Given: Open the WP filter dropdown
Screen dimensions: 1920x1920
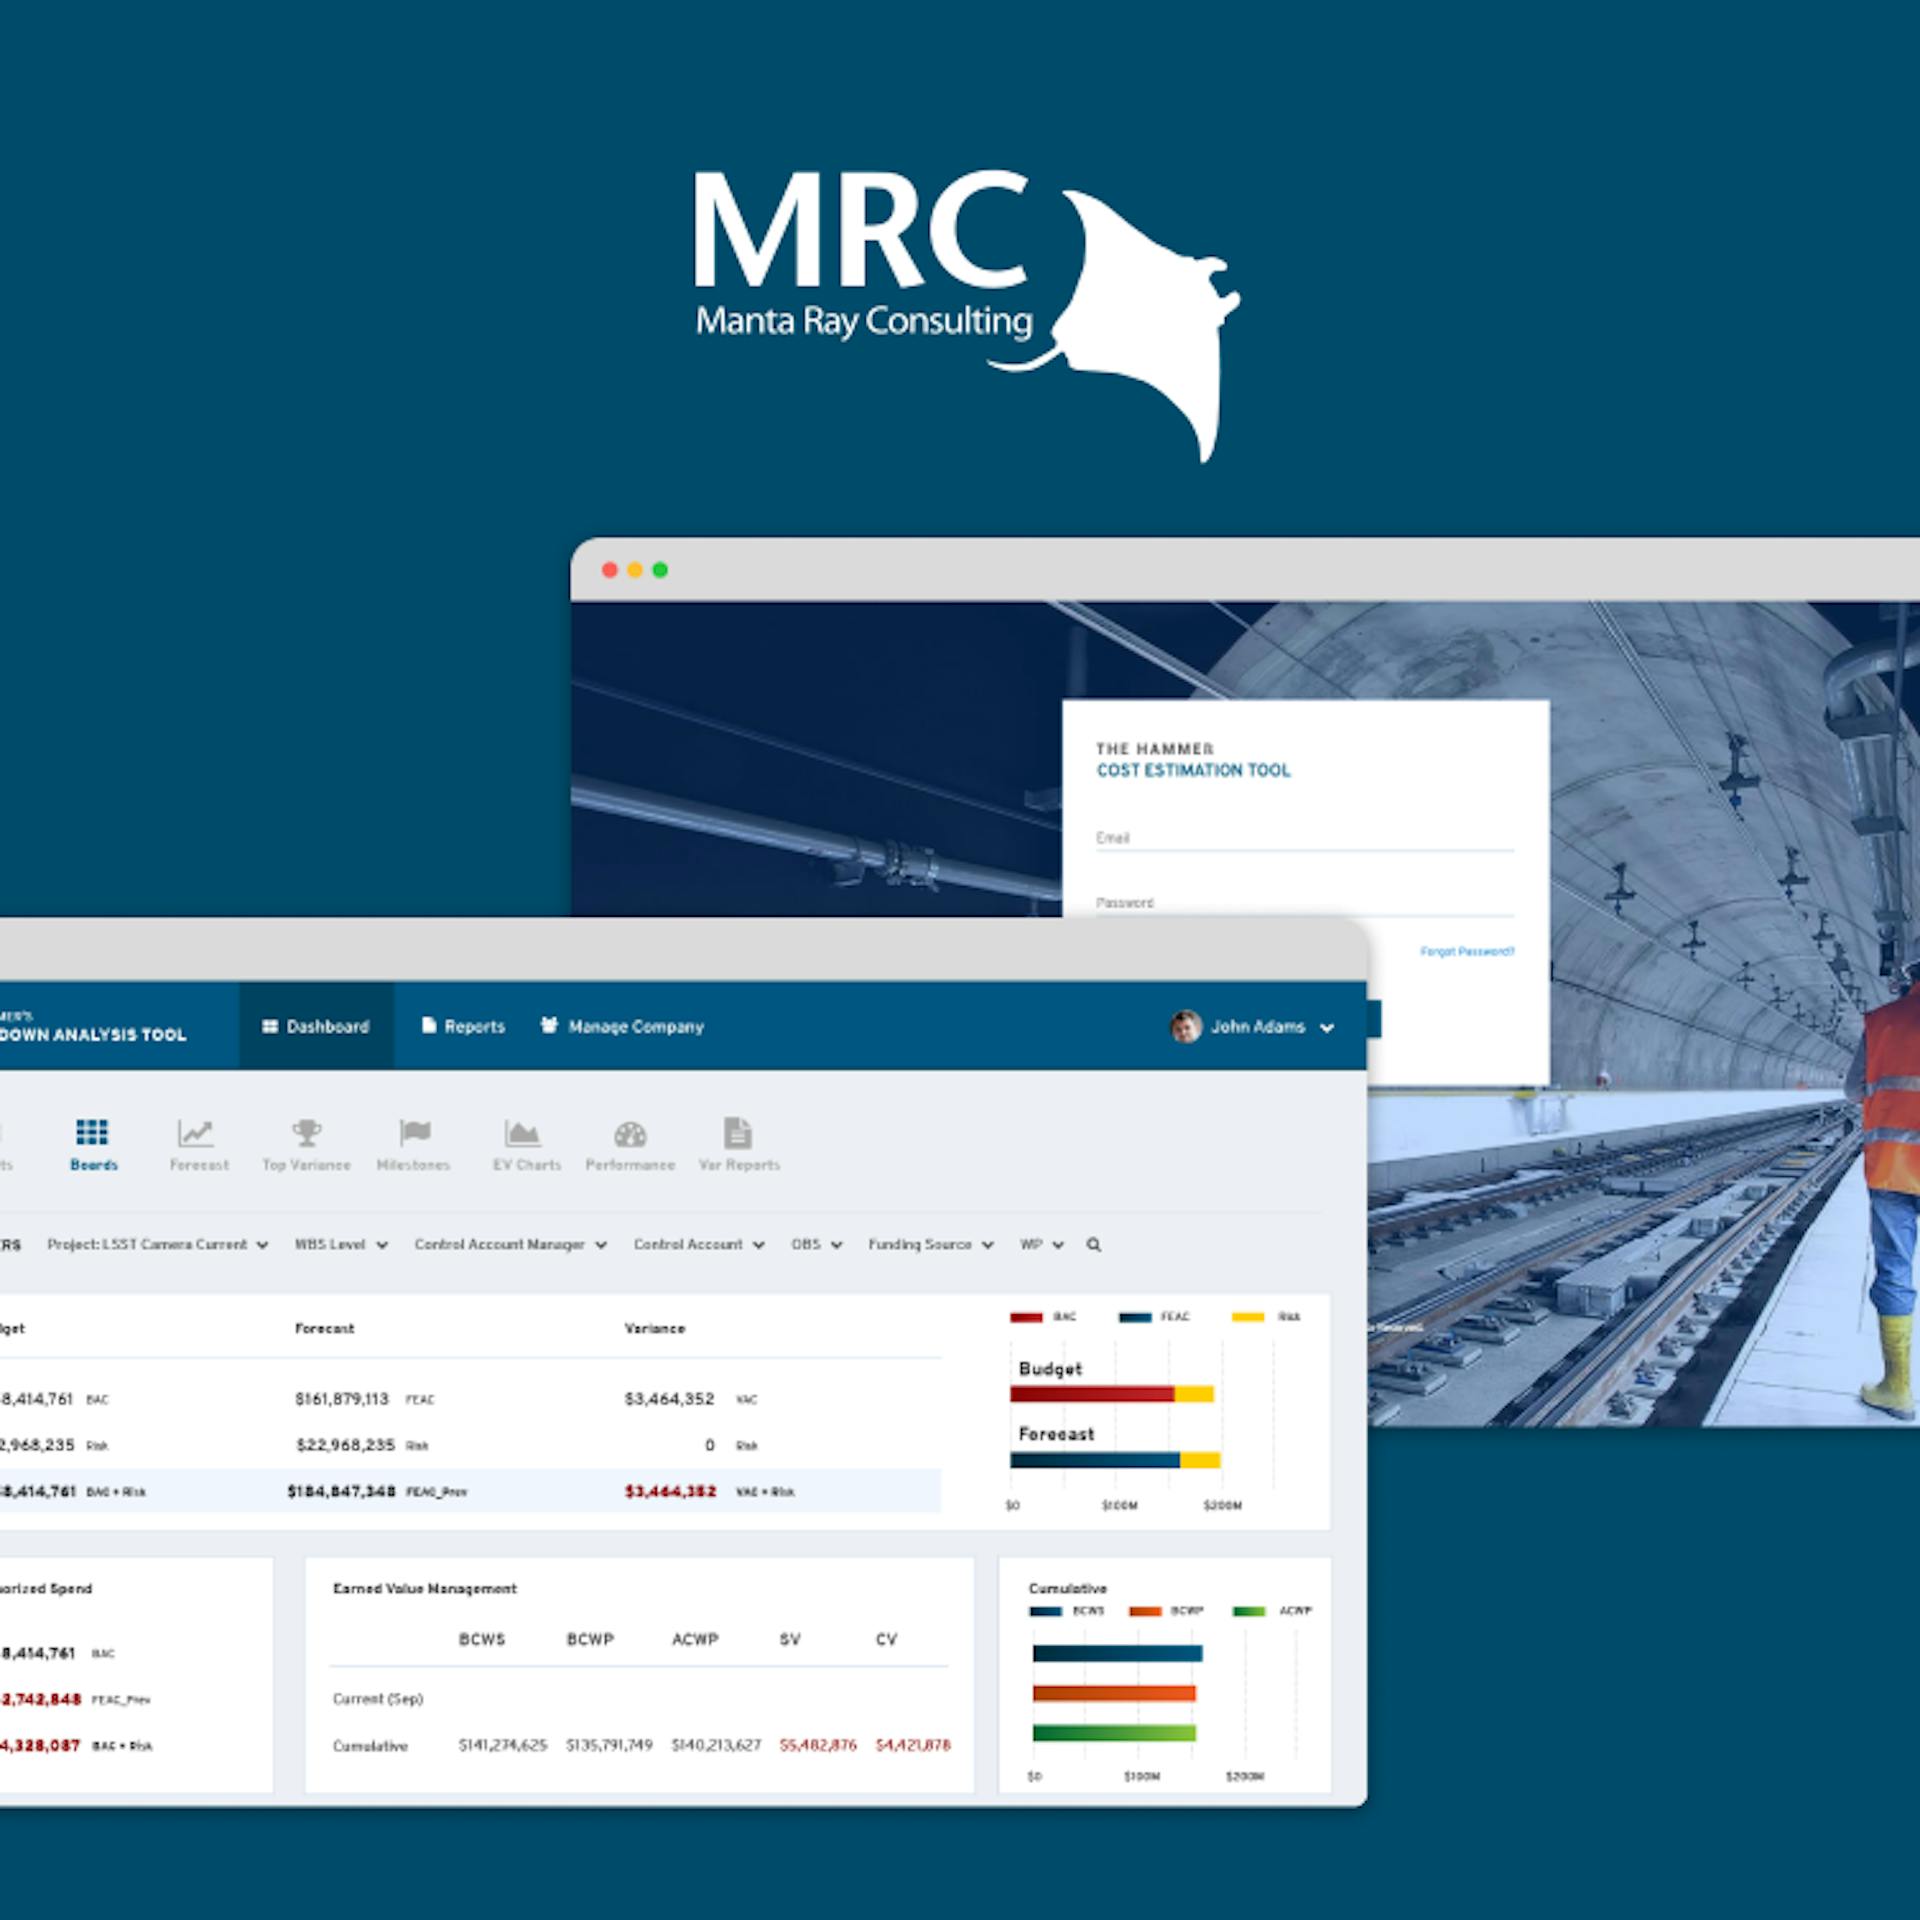Looking at the screenshot, I should coord(1042,1245).
